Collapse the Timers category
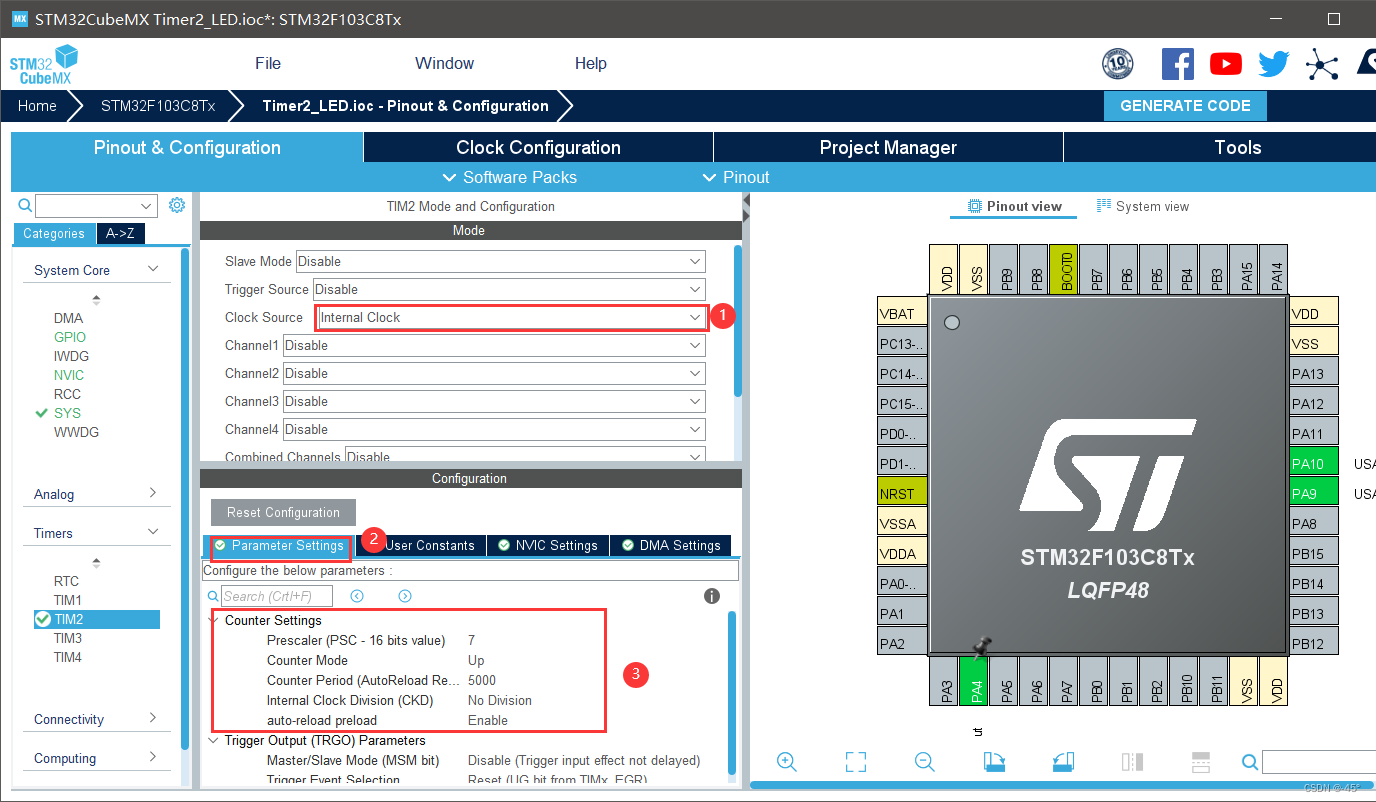This screenshot has width=1376, height=802. tap(153, 532)
